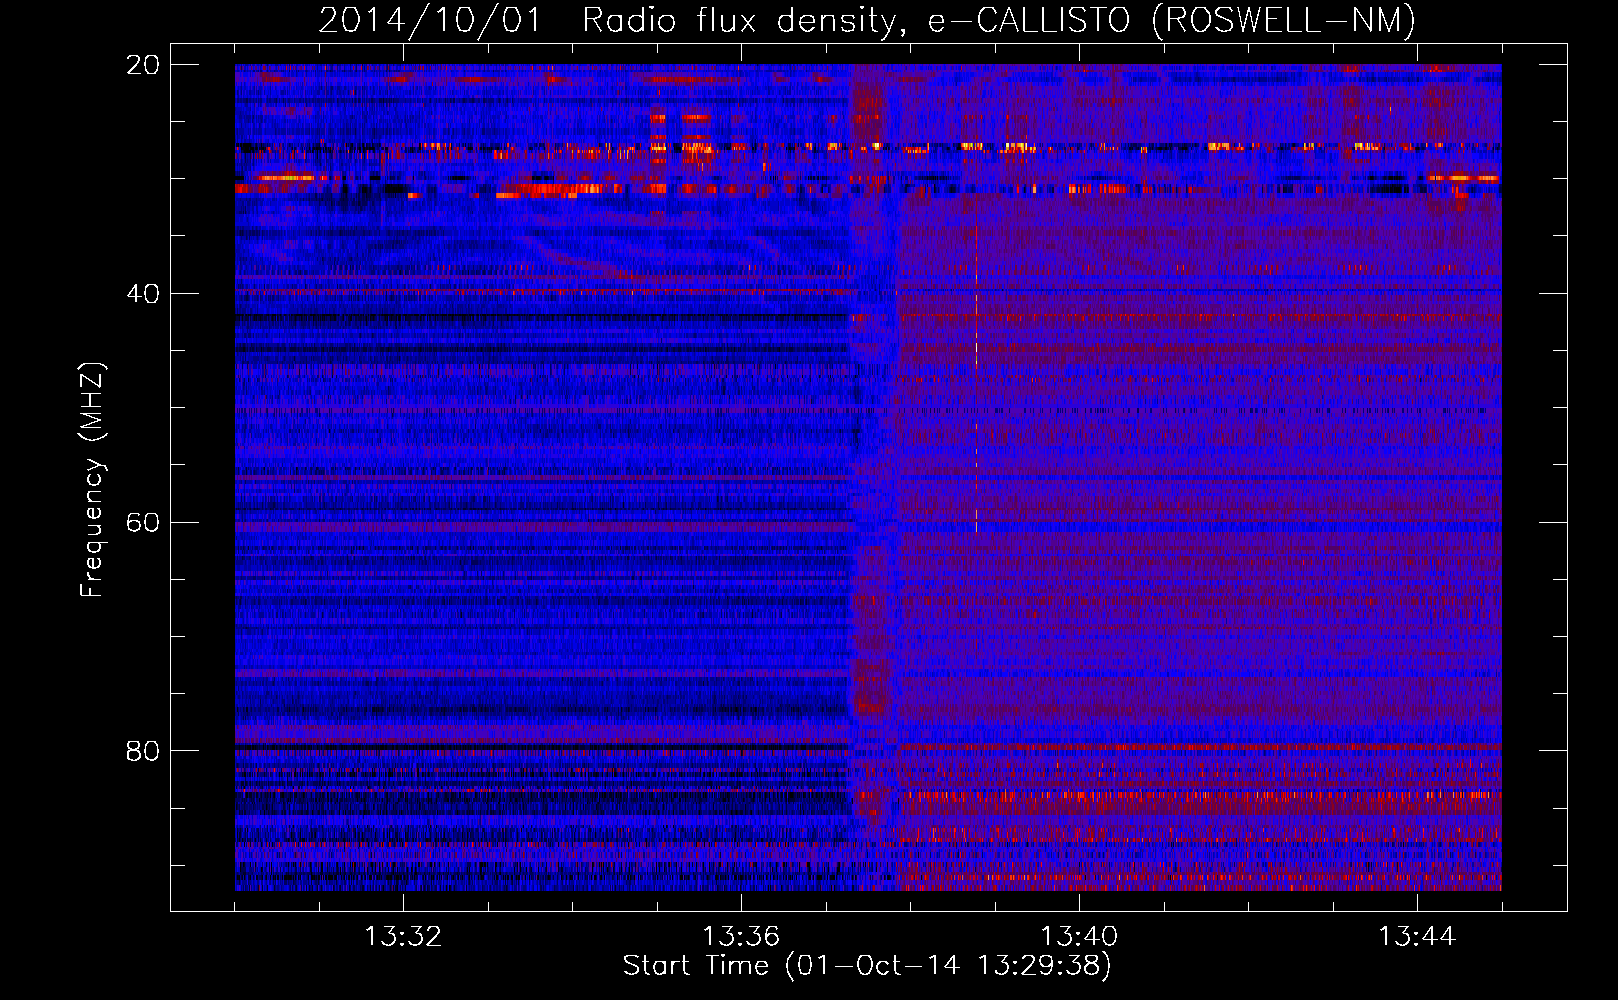Click the 13:36 time tick label
The width and height of the screenshot is (1618, 1000).
(x=741, y=937)
